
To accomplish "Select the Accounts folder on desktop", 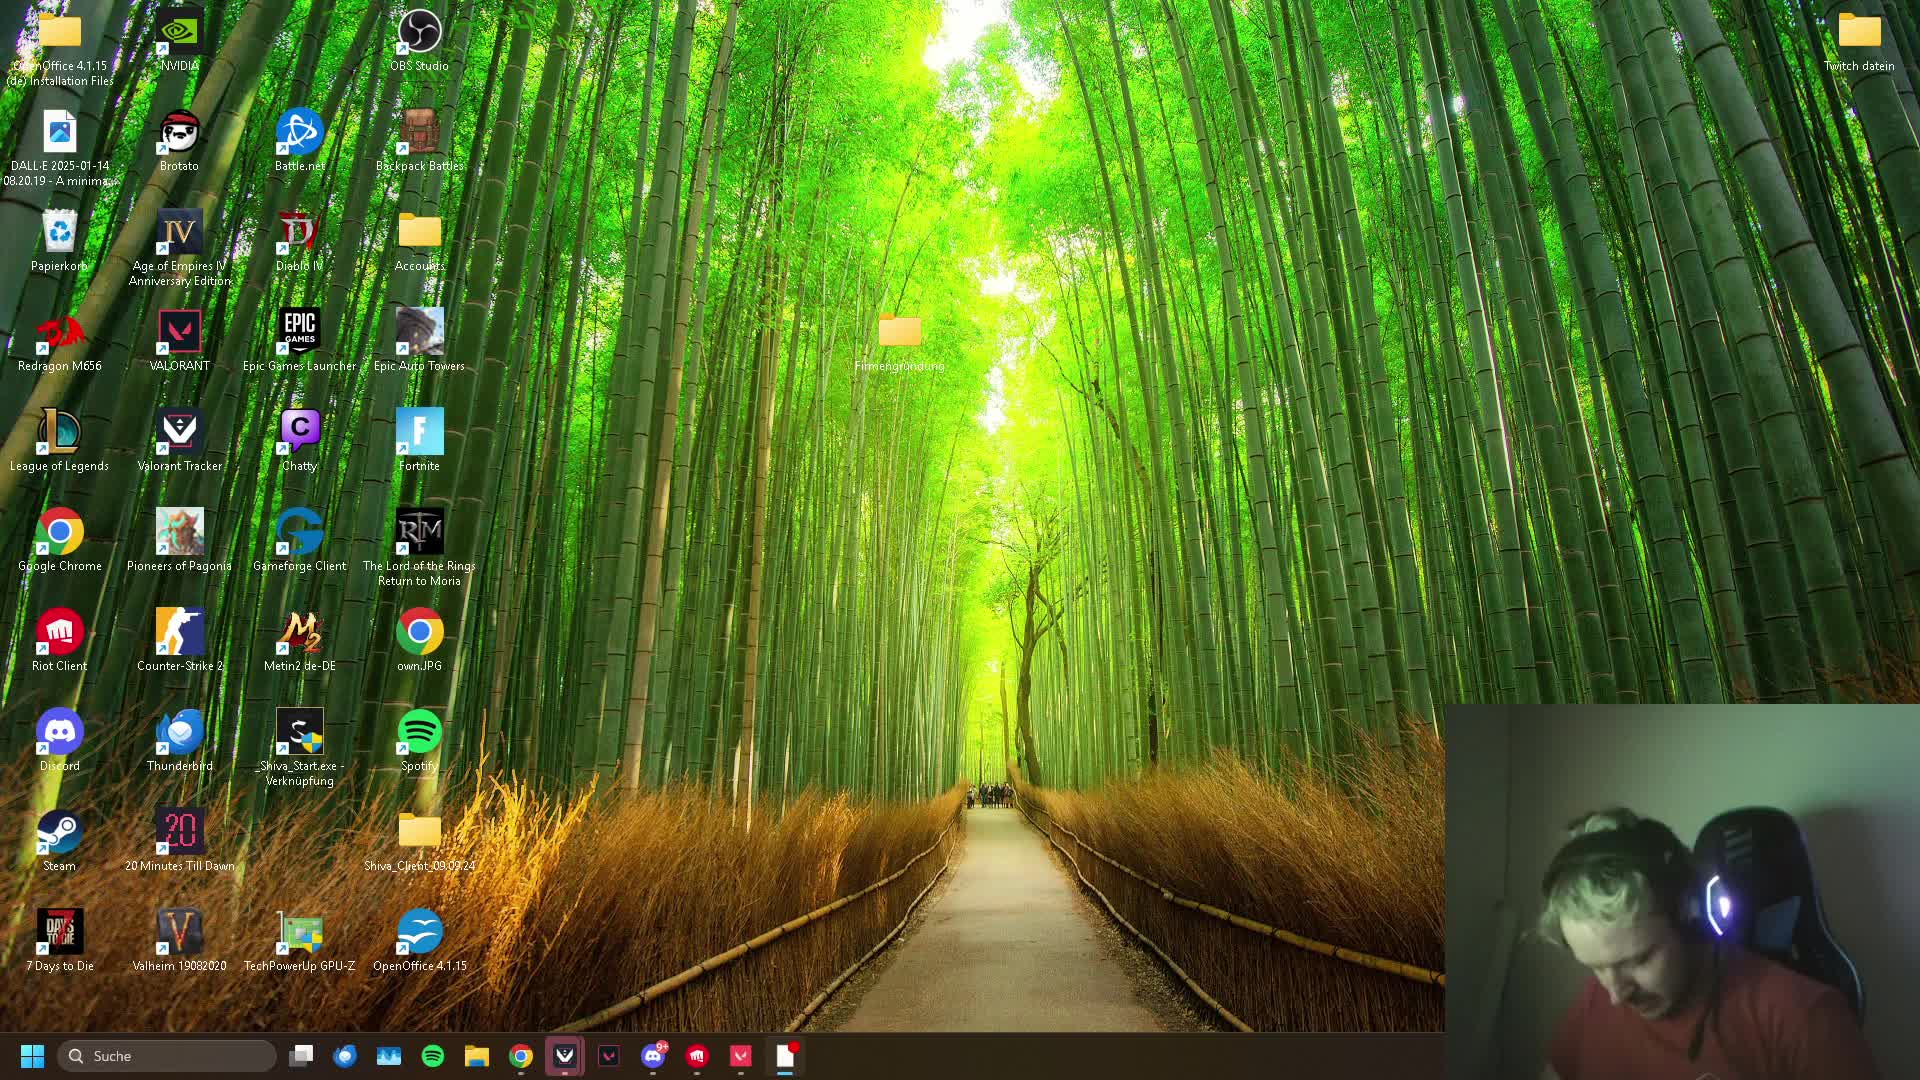I will tap(419, 240).
